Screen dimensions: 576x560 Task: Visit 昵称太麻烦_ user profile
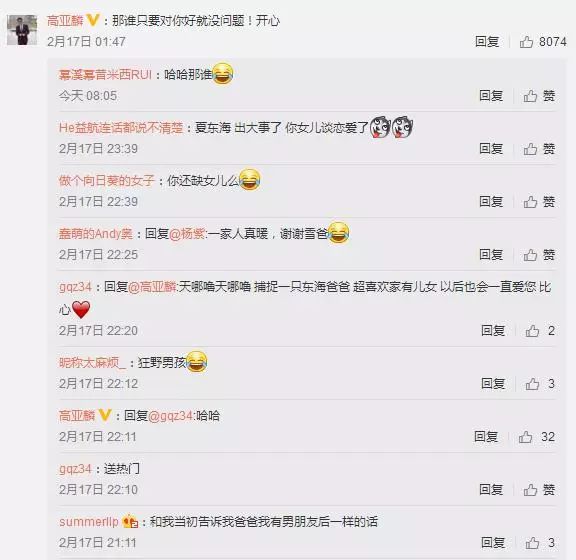point(92,363)
